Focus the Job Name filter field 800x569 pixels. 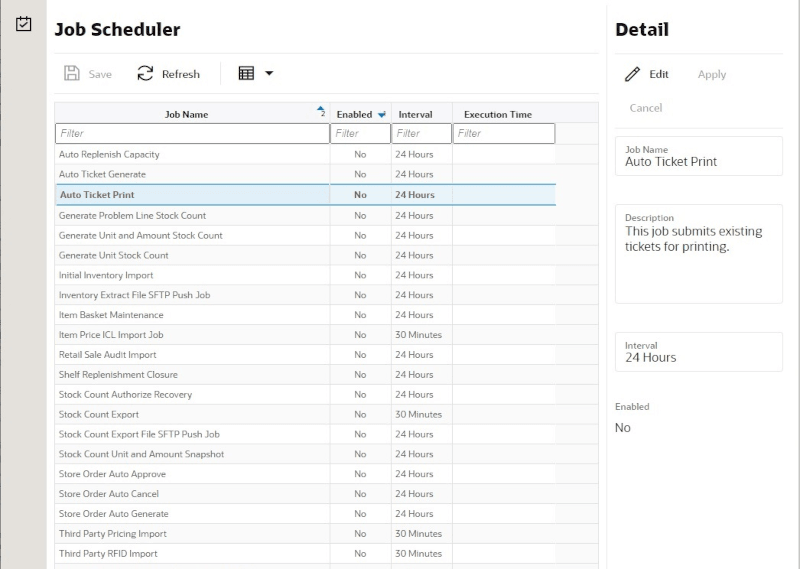[x=192, y=133]
